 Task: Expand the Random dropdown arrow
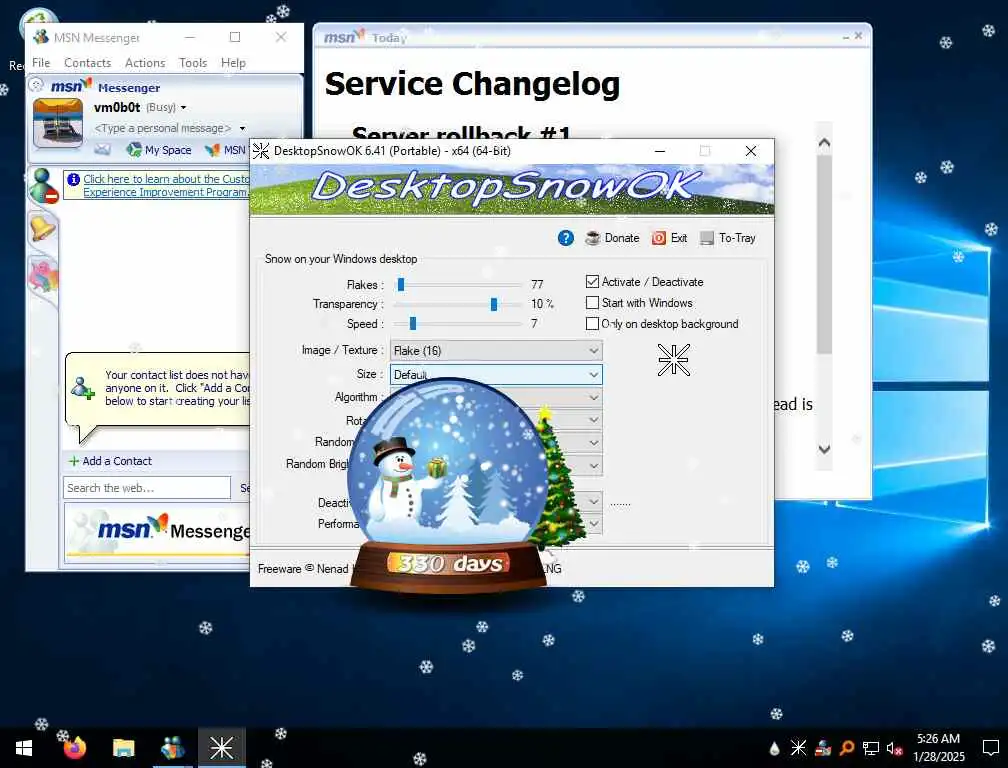point(593,442)
